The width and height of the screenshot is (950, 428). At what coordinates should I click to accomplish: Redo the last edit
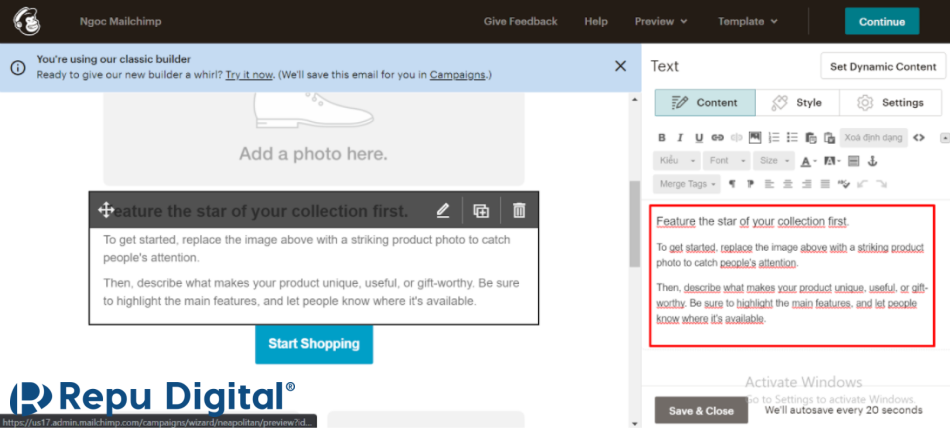coord(881,184)
